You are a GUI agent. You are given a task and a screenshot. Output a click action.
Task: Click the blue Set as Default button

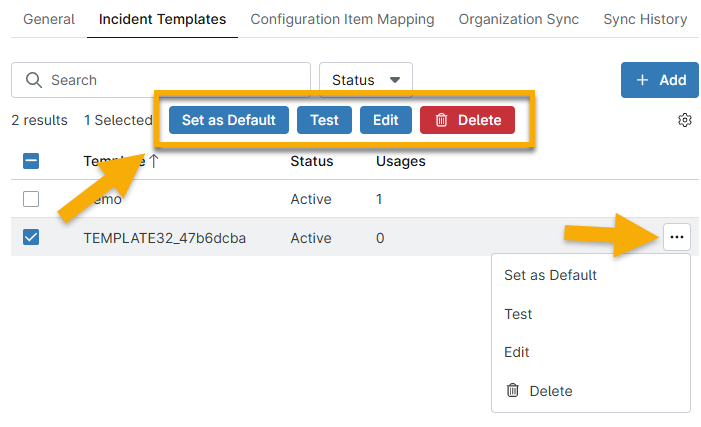tap(229, 120)
